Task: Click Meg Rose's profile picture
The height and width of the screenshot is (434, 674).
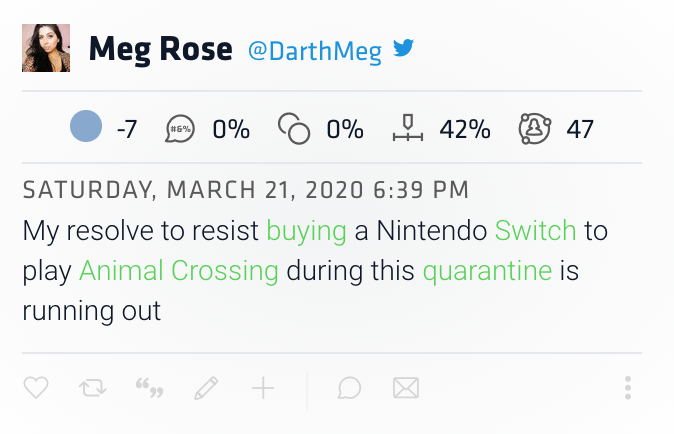Action: (x=46, y=48)
